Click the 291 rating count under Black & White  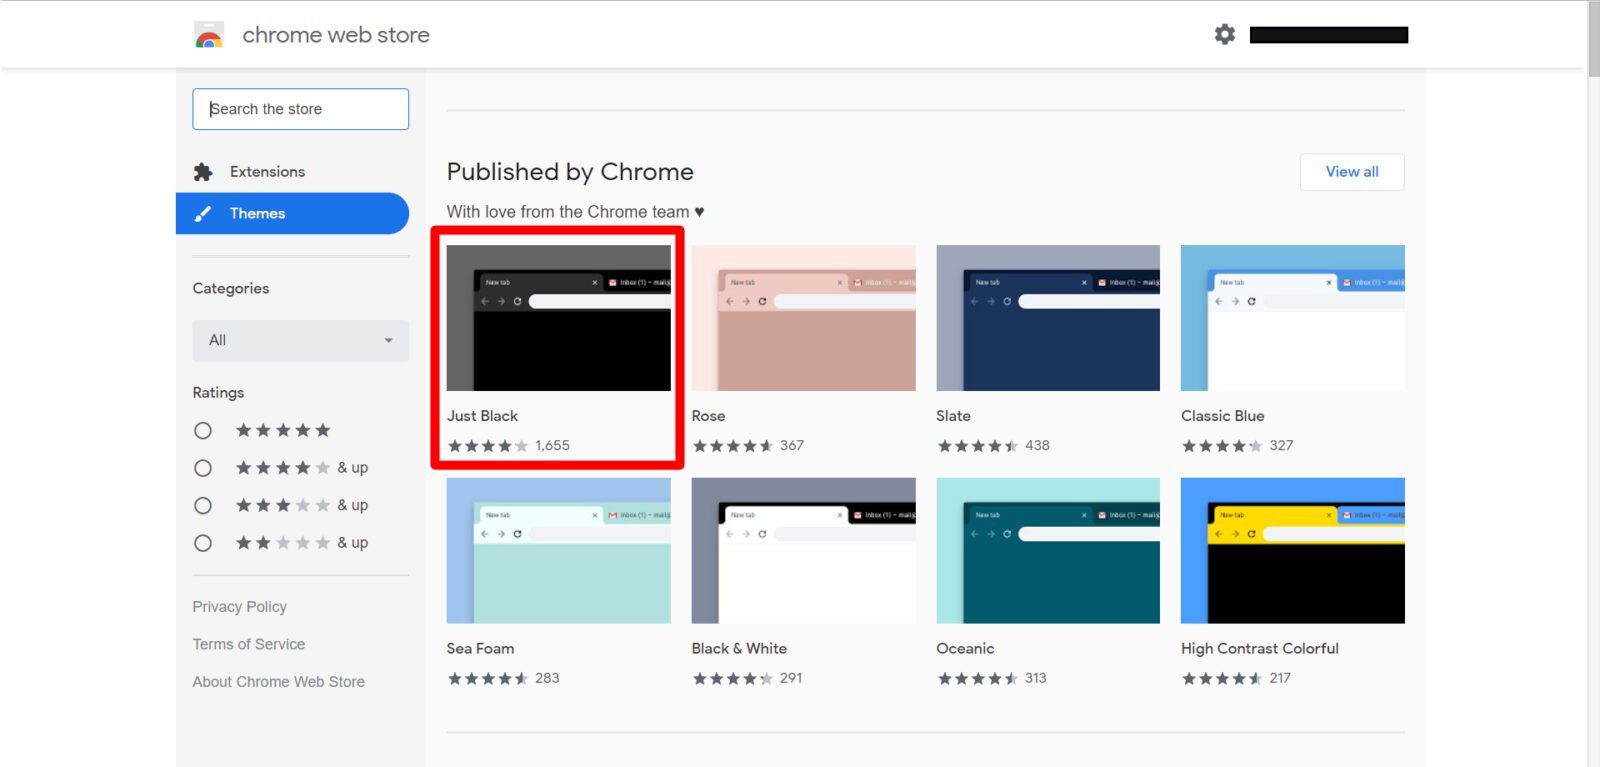[791, 678]
